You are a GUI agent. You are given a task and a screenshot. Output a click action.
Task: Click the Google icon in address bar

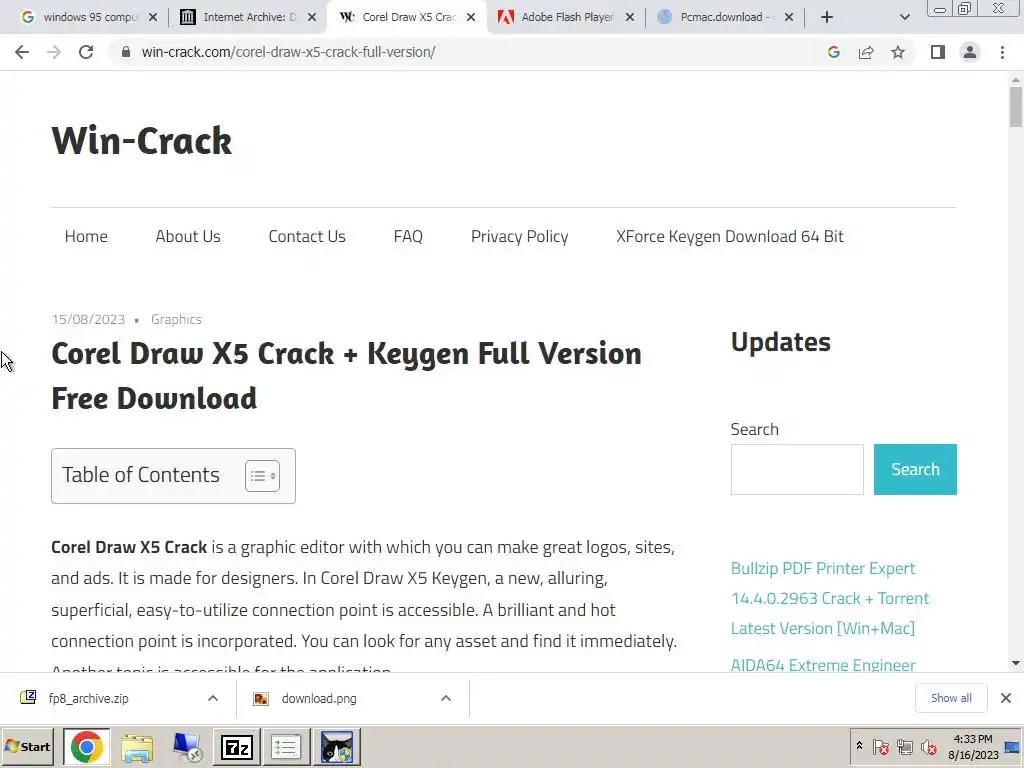pyautogui.click(x=834, y=52)
